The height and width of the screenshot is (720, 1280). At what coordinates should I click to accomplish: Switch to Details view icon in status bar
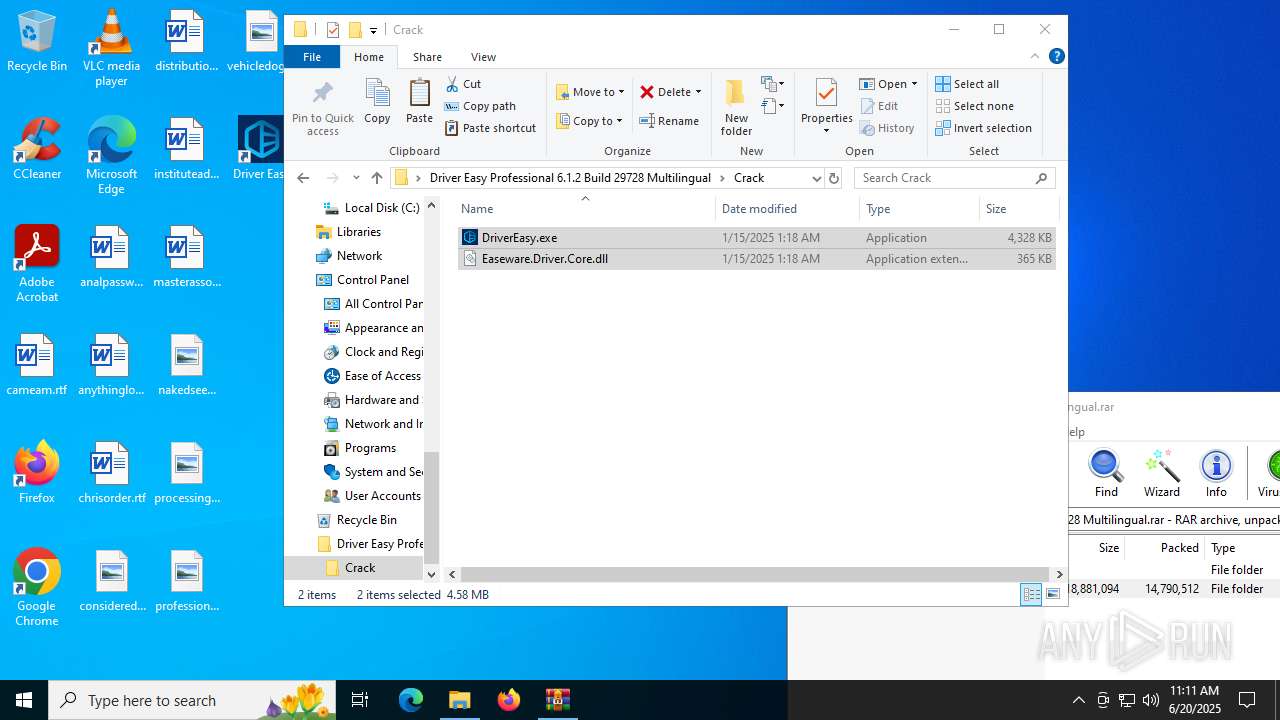pyautogui.click(x=1031, y=594)
